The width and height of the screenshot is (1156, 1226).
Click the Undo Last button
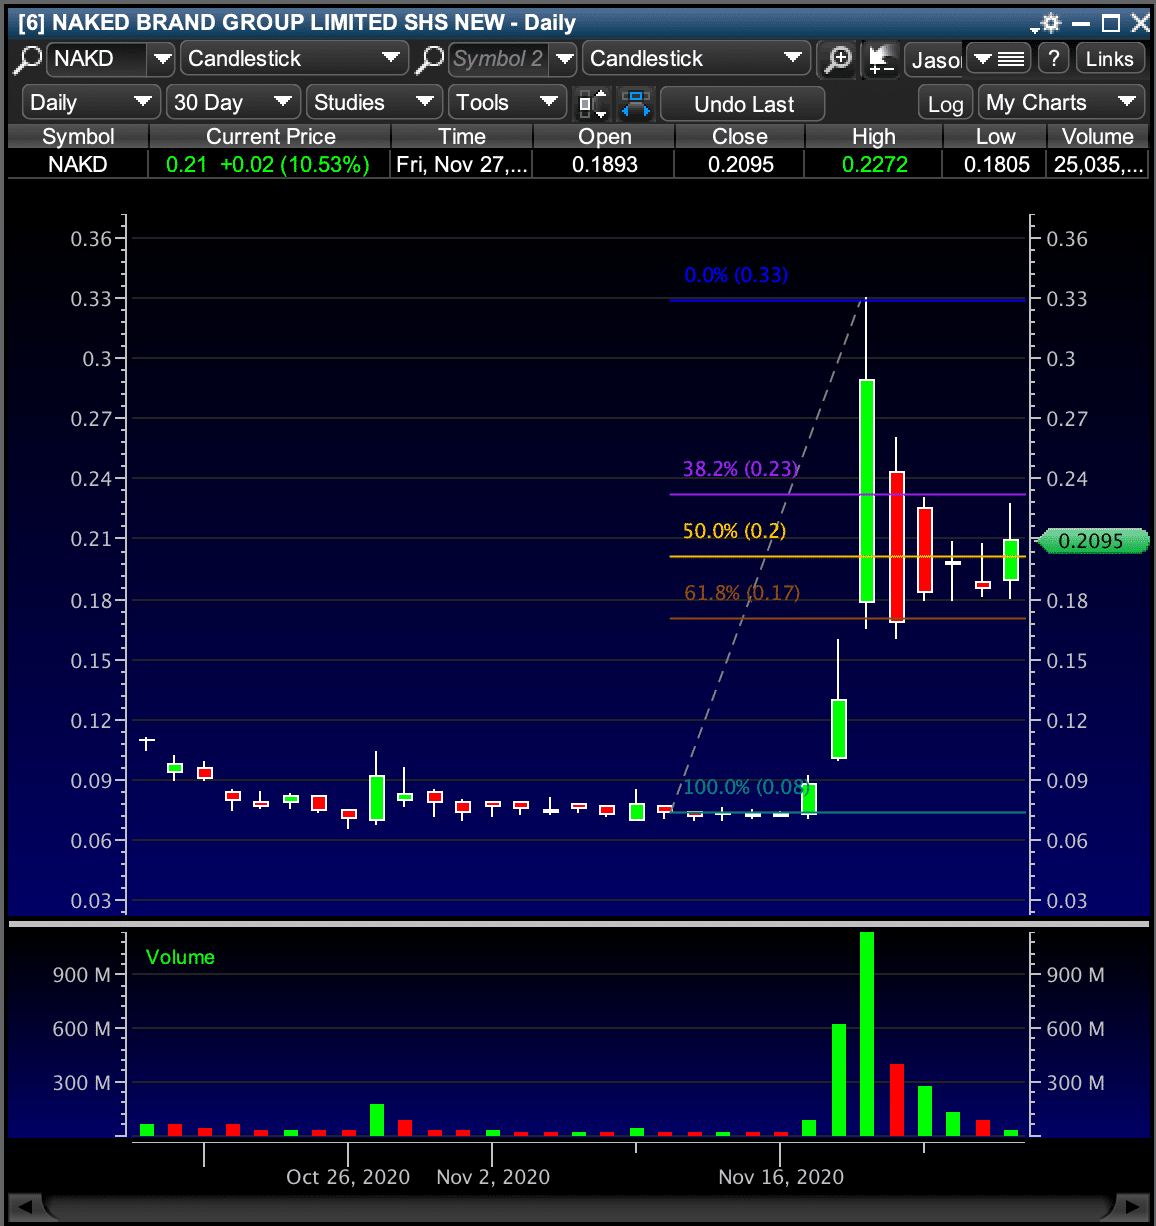click(x=744, y=104)
